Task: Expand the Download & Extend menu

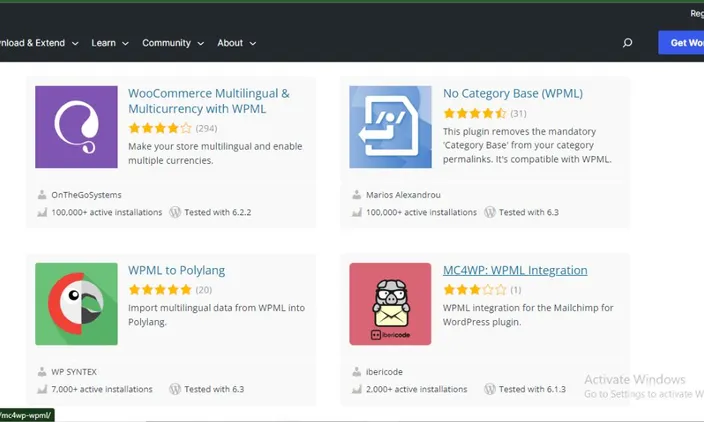Action: pyautogui.click(x=38, y=43)
